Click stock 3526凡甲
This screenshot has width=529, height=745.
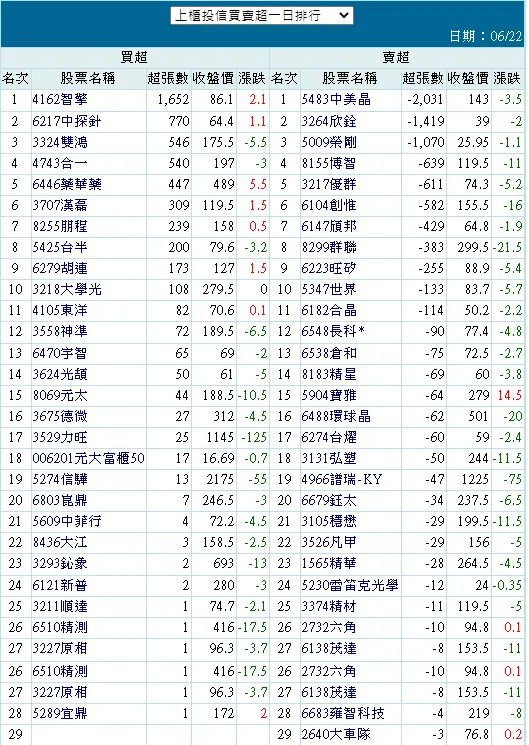[329, 542]
